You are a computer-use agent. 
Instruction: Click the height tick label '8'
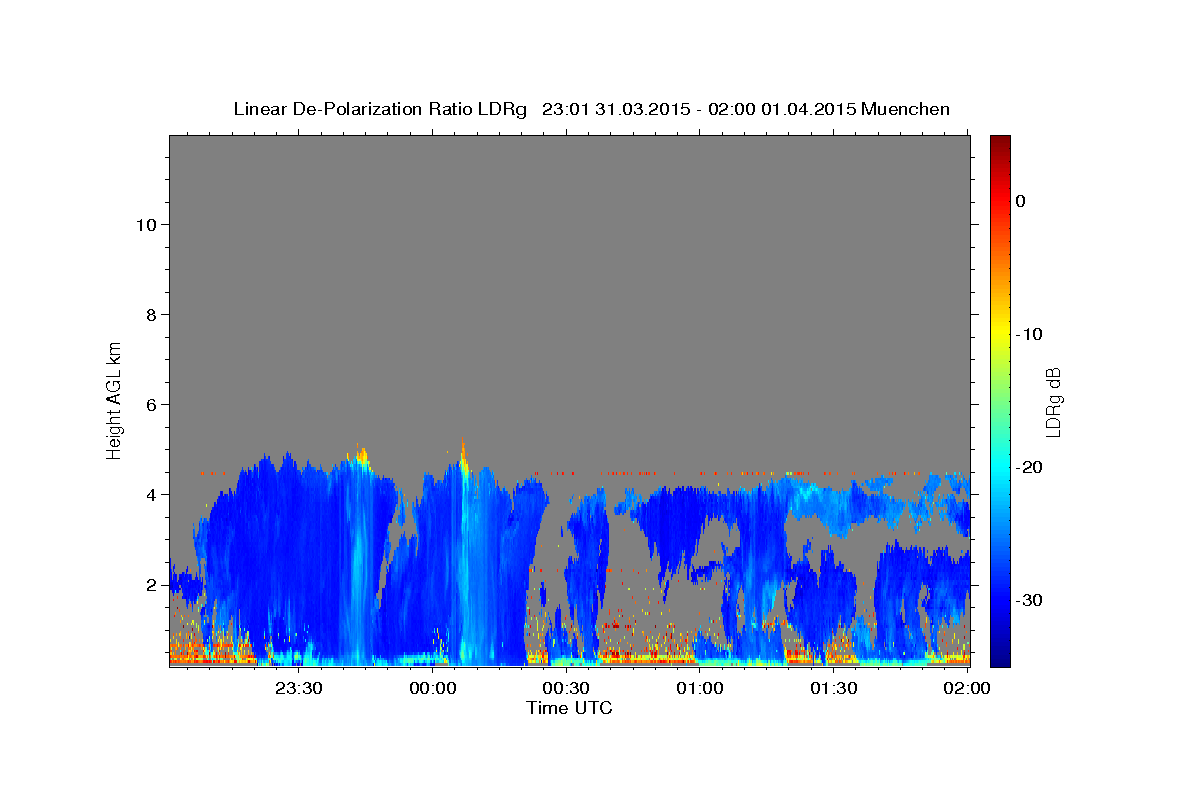pos(151,314)
